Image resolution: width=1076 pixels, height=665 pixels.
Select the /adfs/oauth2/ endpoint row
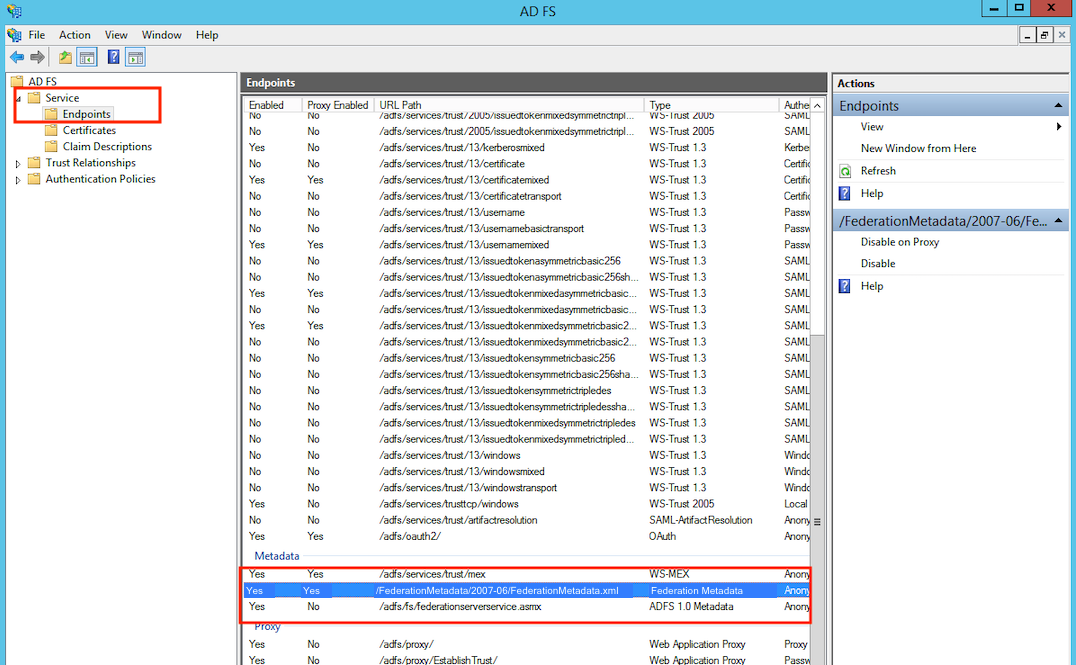click(x=527, y=536)
